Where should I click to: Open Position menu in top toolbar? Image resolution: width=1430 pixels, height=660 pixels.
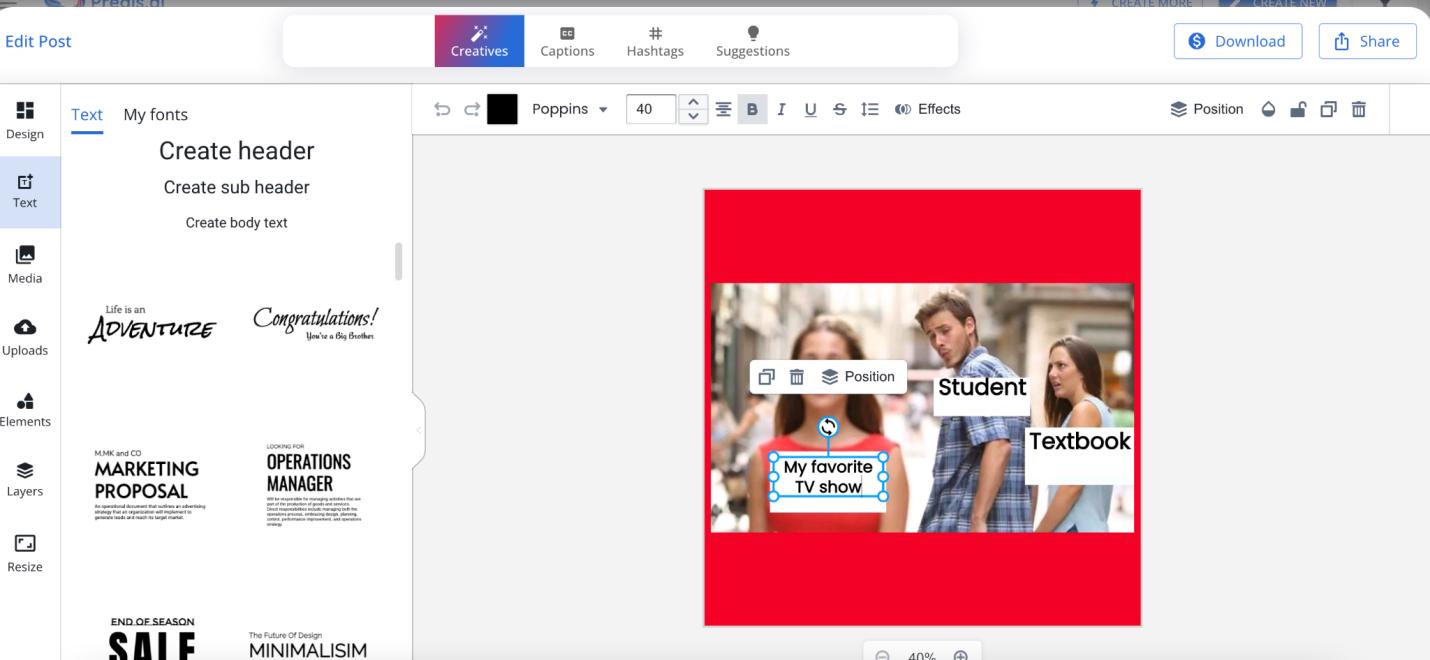click(1207, 109)
